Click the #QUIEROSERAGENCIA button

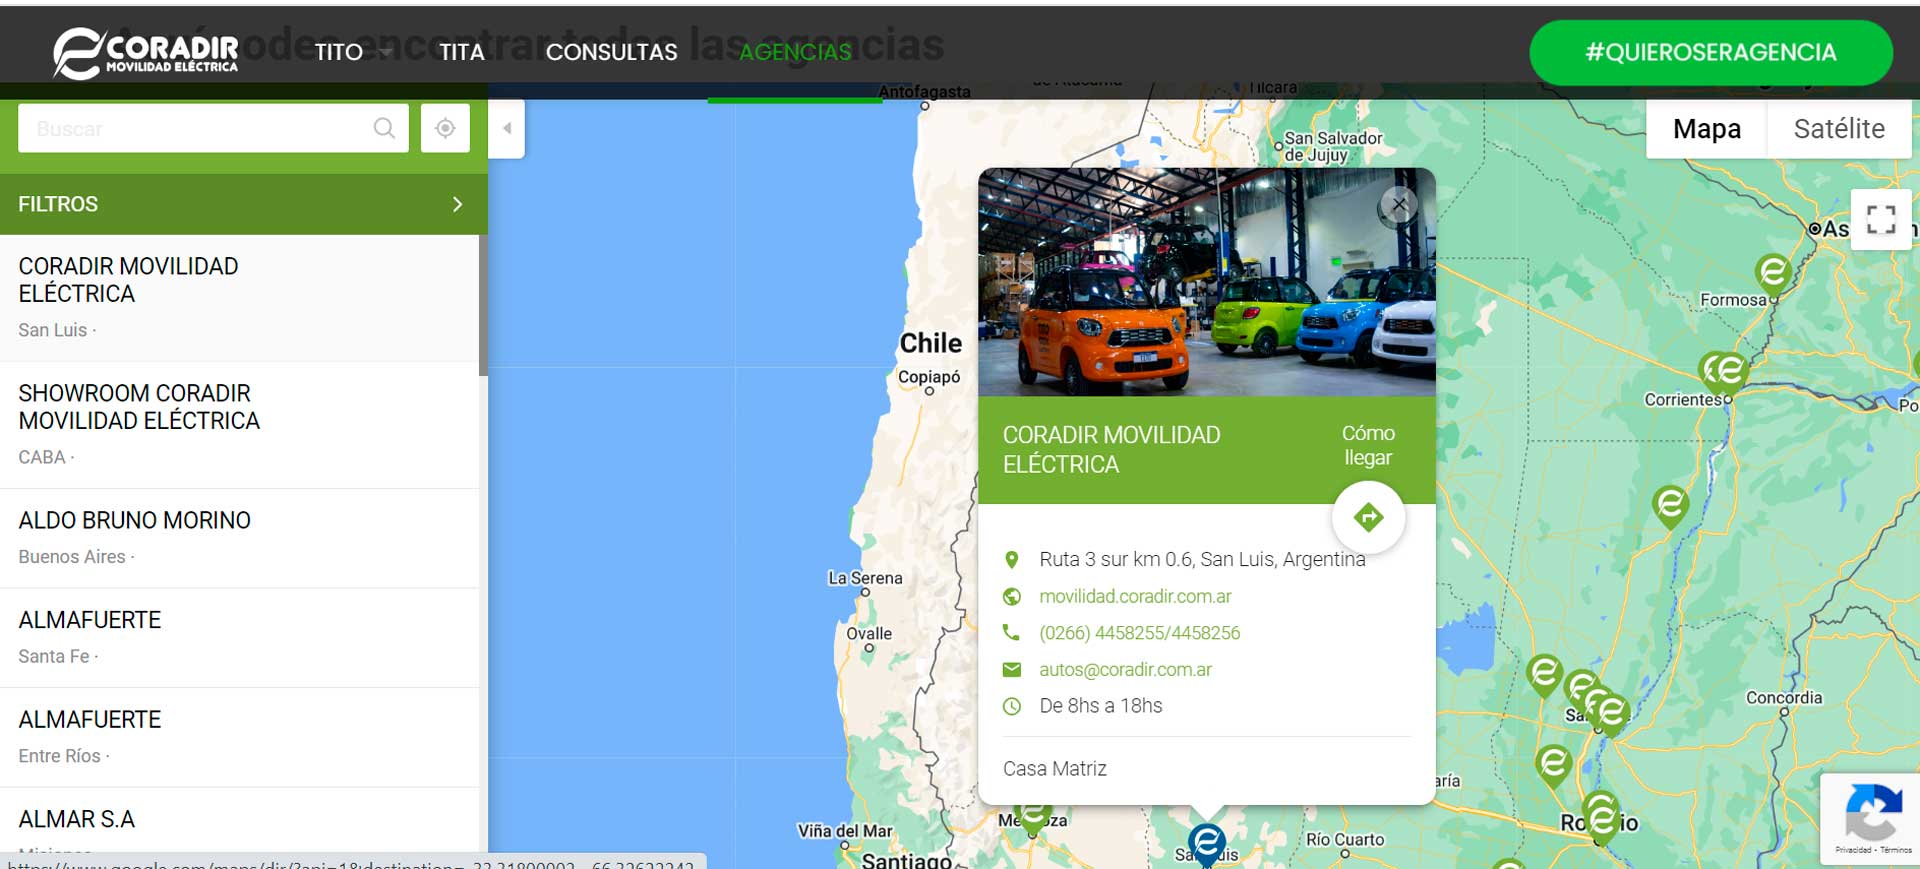[x=1710, y=52]
